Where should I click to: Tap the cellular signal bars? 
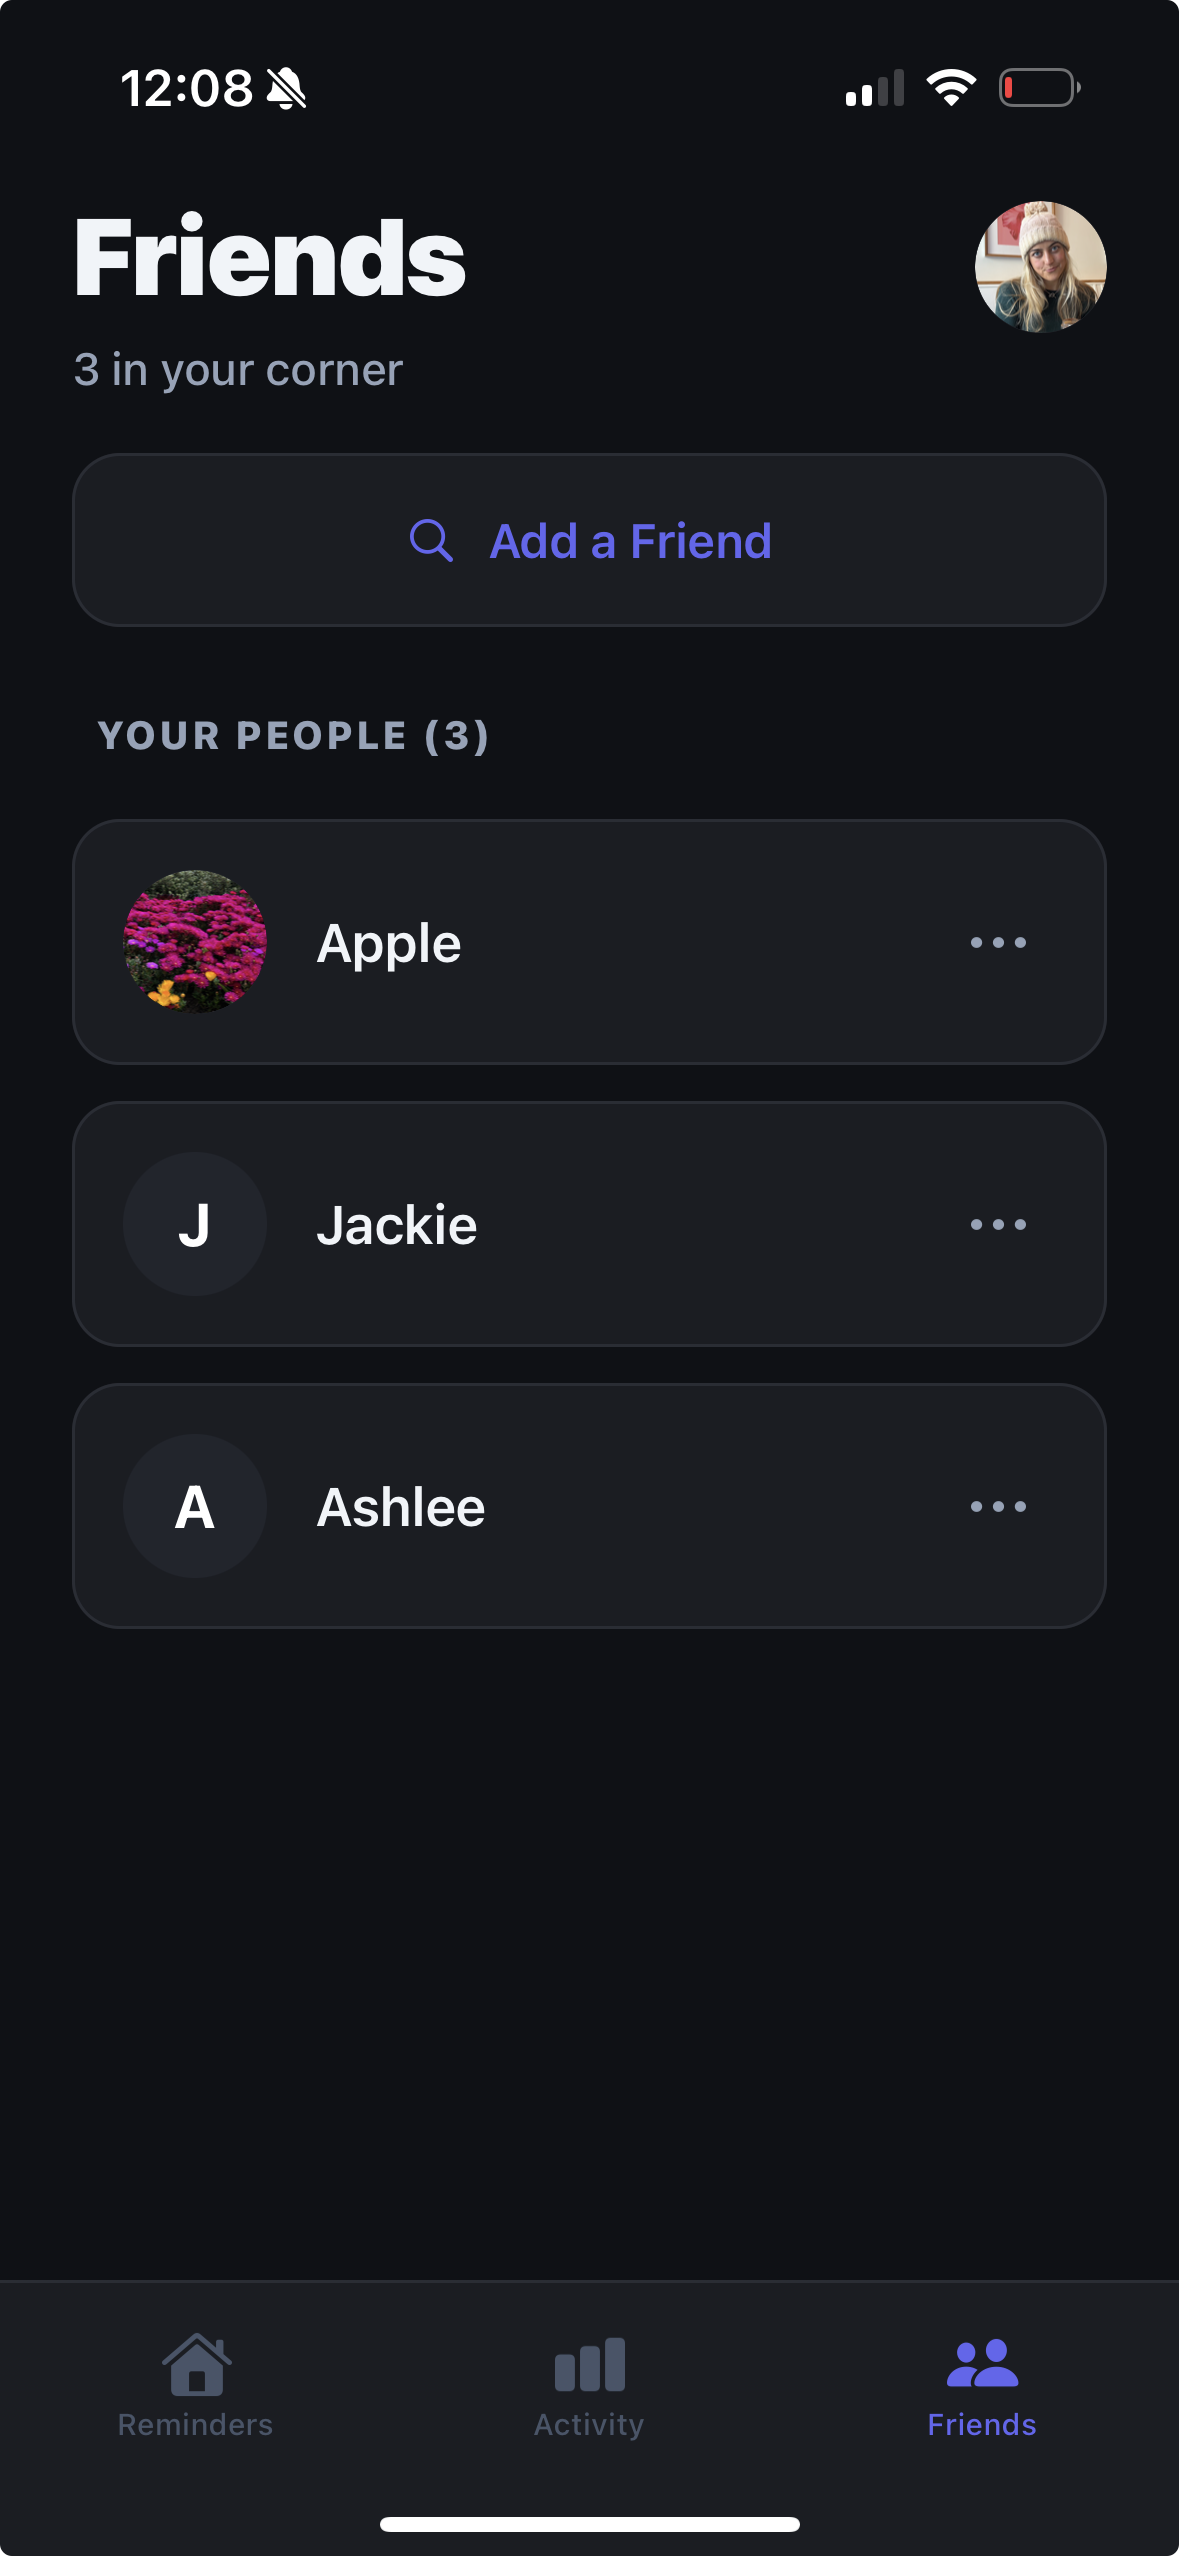(875, 88)
